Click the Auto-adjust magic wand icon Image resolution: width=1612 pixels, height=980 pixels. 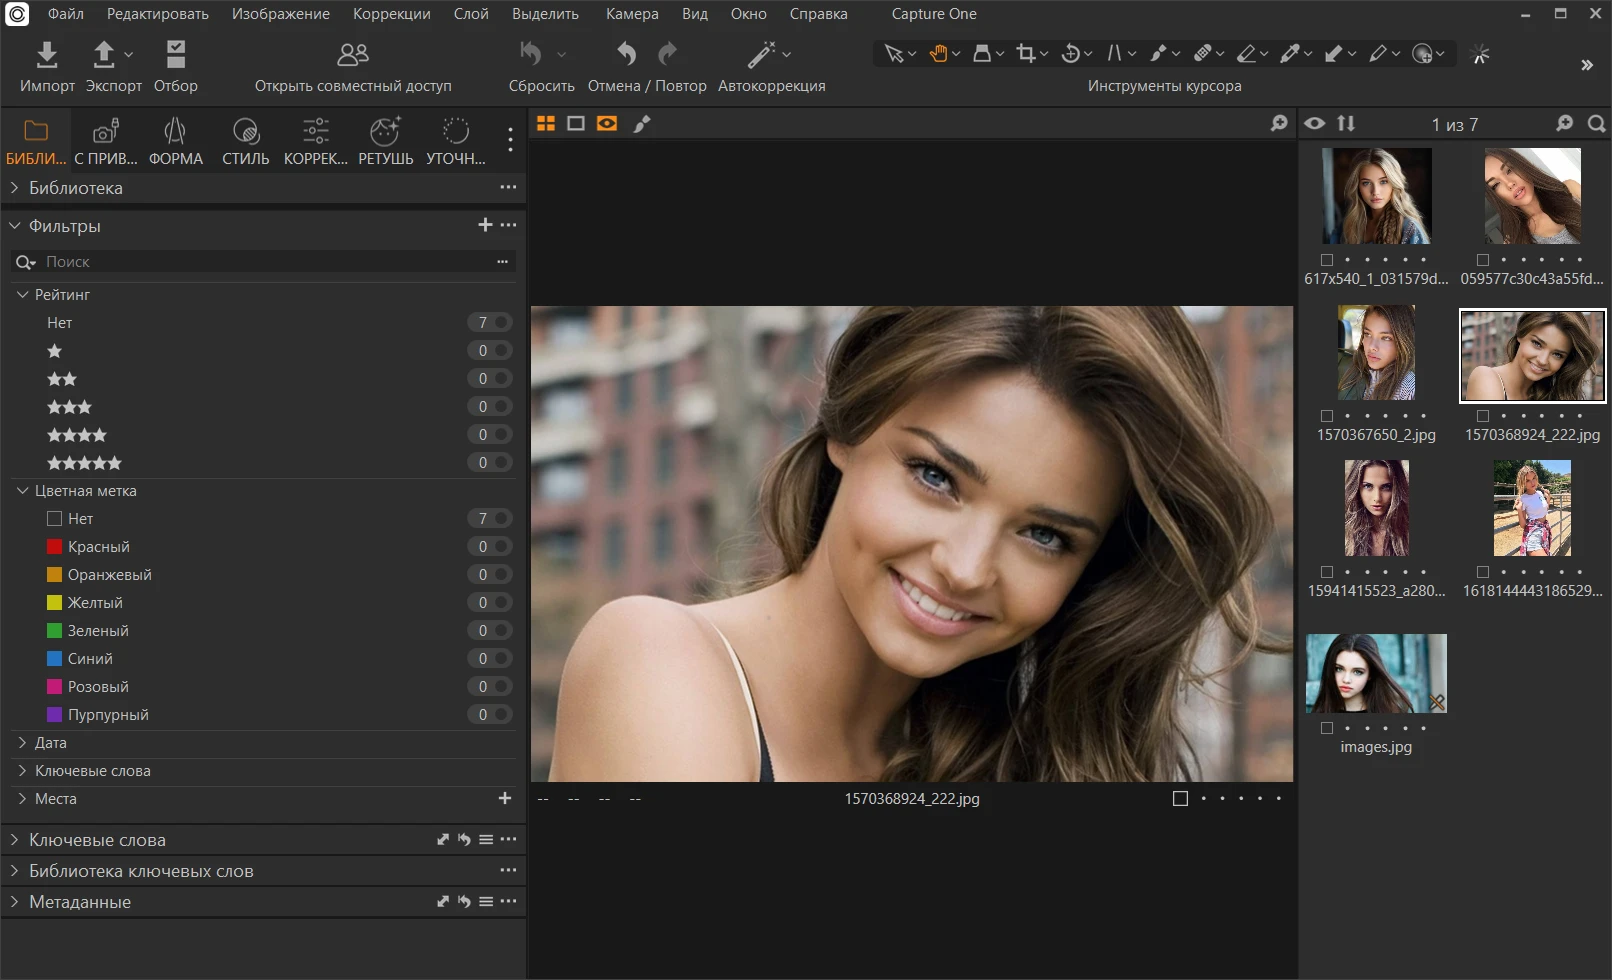coord(762,54)
